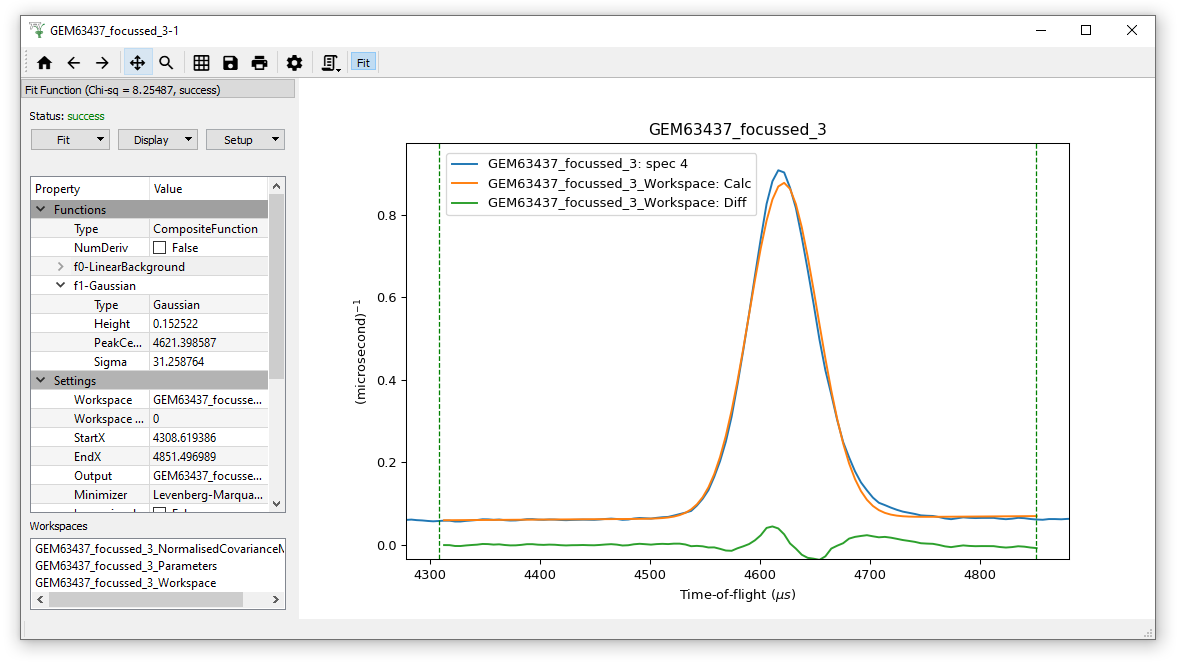This screenshot has width=1181, height=662.
Task: Open the Setup dropdown menu
Action: [x=245, y=140]
